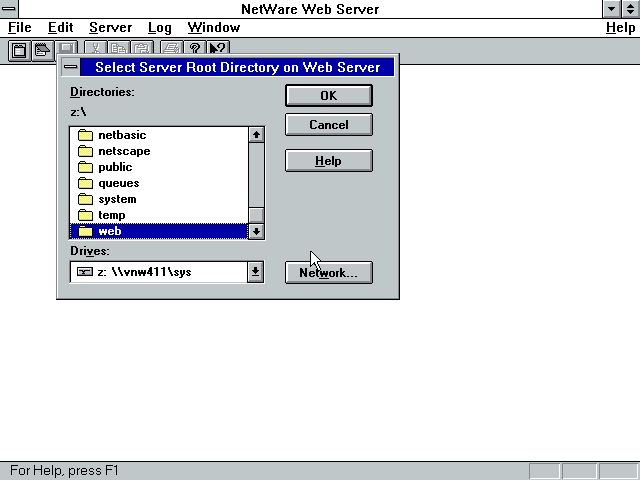Select the temp folder icon
This screenshot has height=480, width=640.
[x=85, y=215]
